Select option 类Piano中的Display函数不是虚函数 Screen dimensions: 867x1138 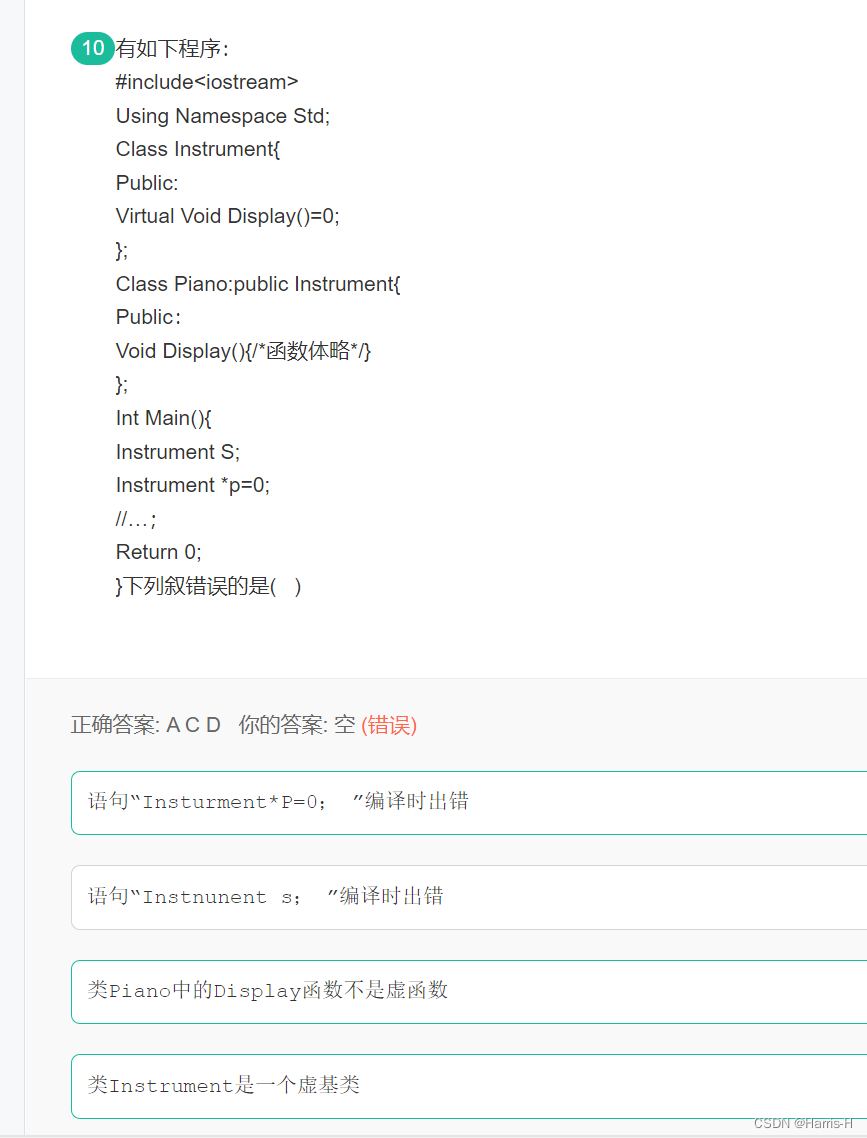coord(469,991)
